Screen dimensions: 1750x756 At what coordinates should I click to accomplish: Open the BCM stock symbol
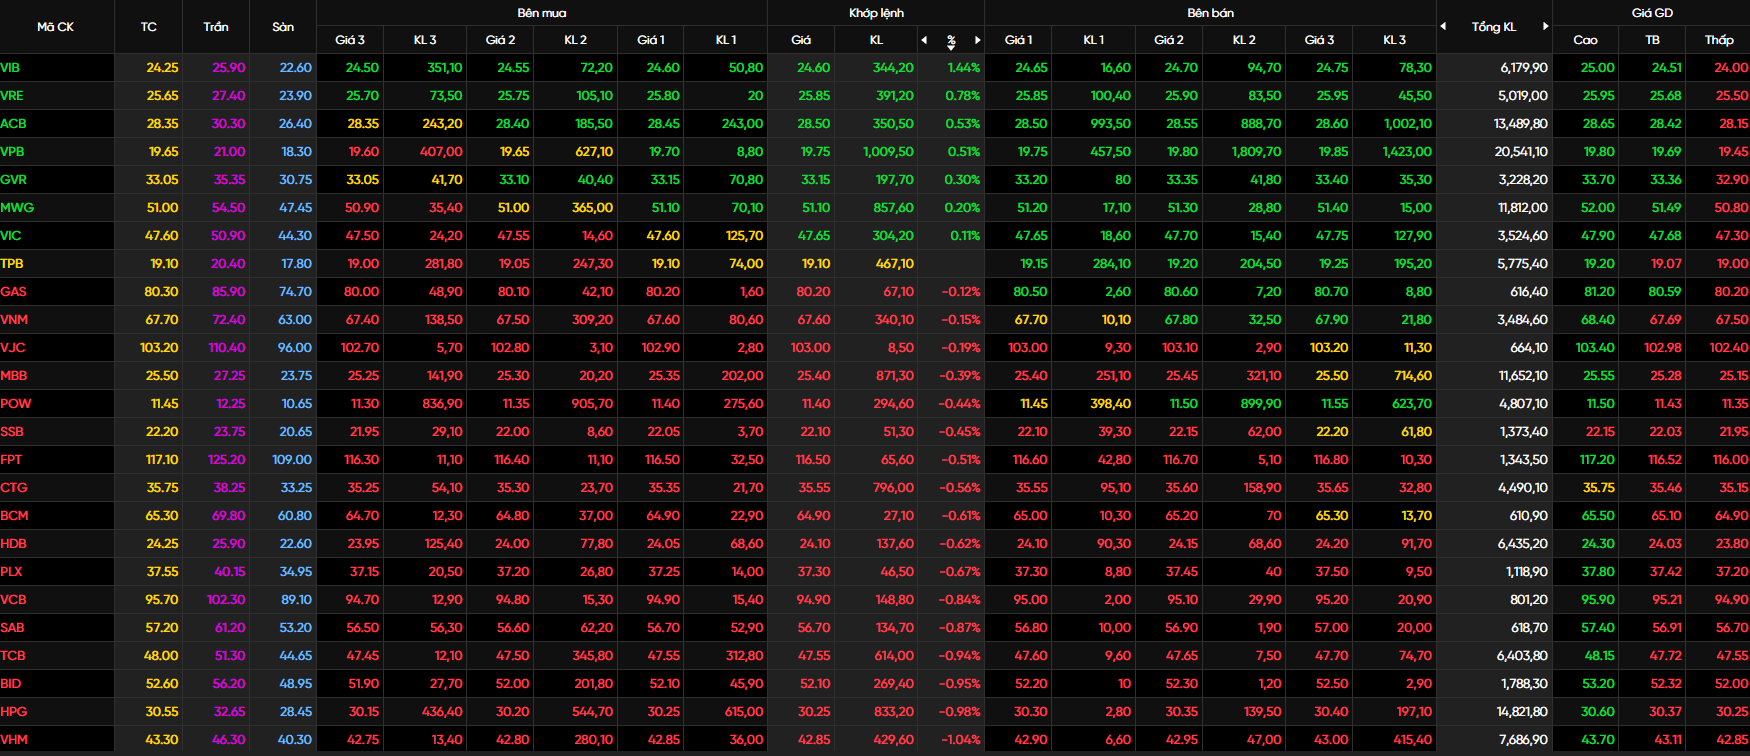point(14,516)
